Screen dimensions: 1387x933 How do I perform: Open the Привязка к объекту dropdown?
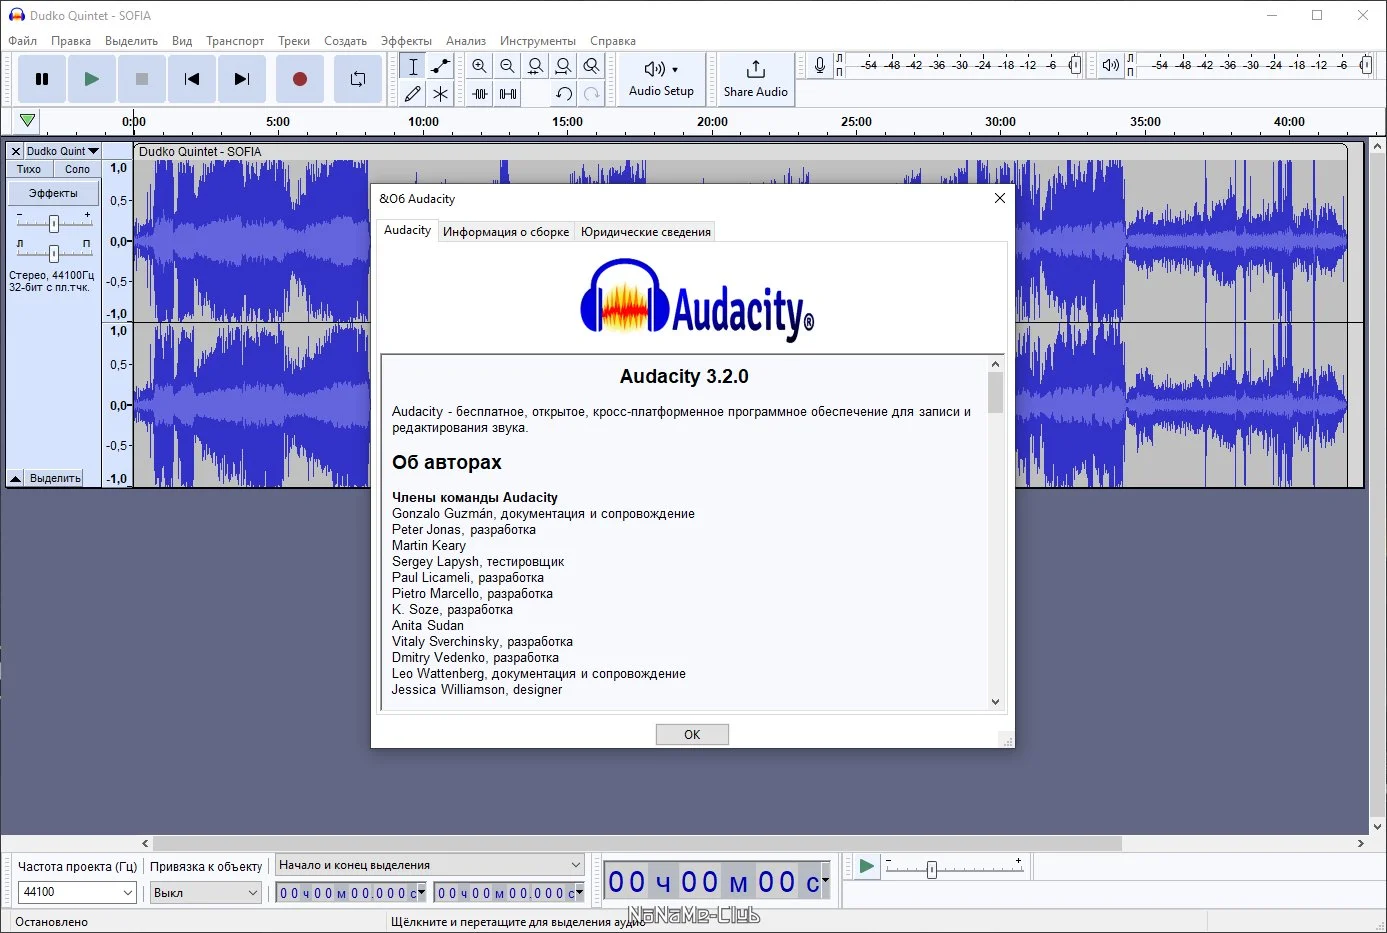click(x=206, y=892)
